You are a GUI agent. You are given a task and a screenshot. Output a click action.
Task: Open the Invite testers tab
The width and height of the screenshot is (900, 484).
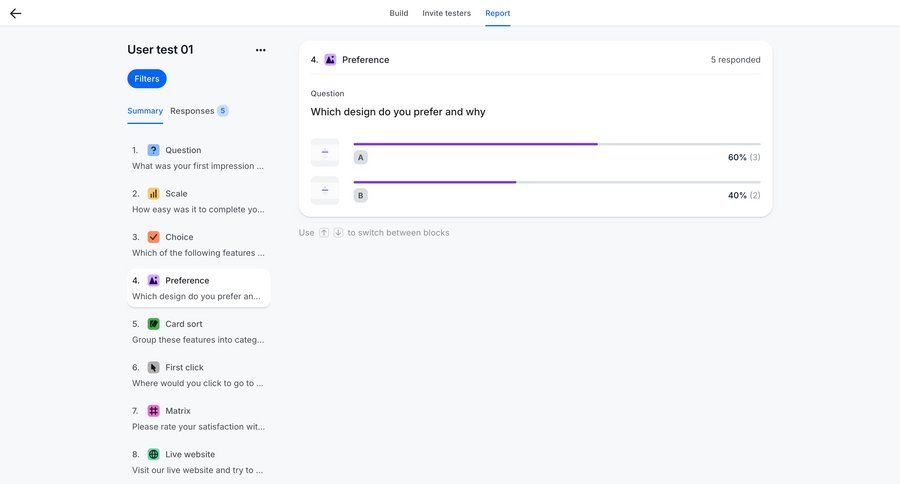click(446, 13)
